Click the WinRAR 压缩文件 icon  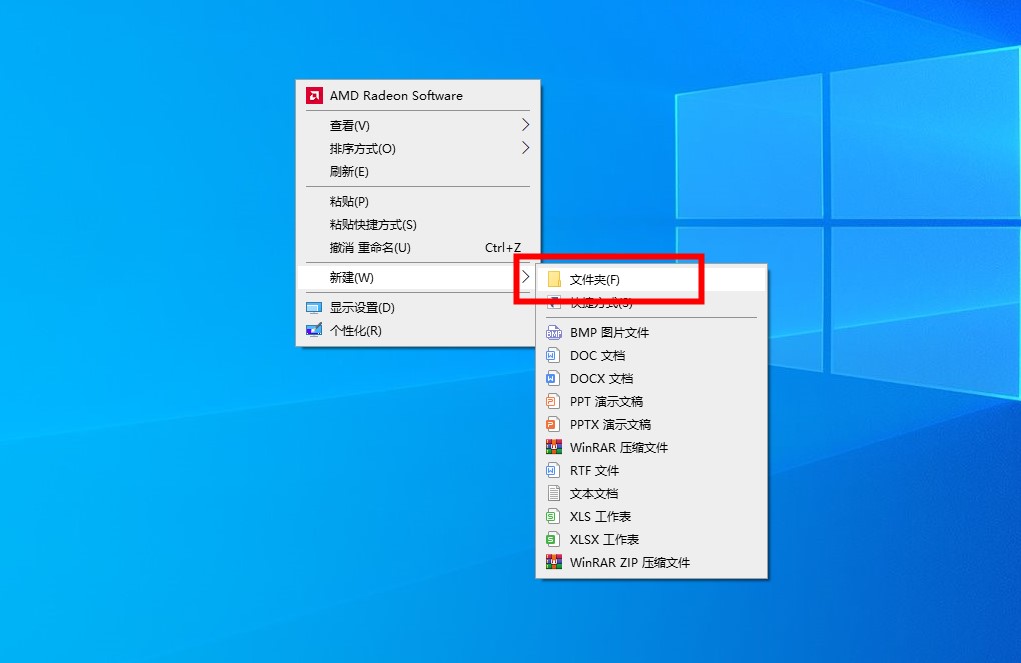click(x=553, y=448)
